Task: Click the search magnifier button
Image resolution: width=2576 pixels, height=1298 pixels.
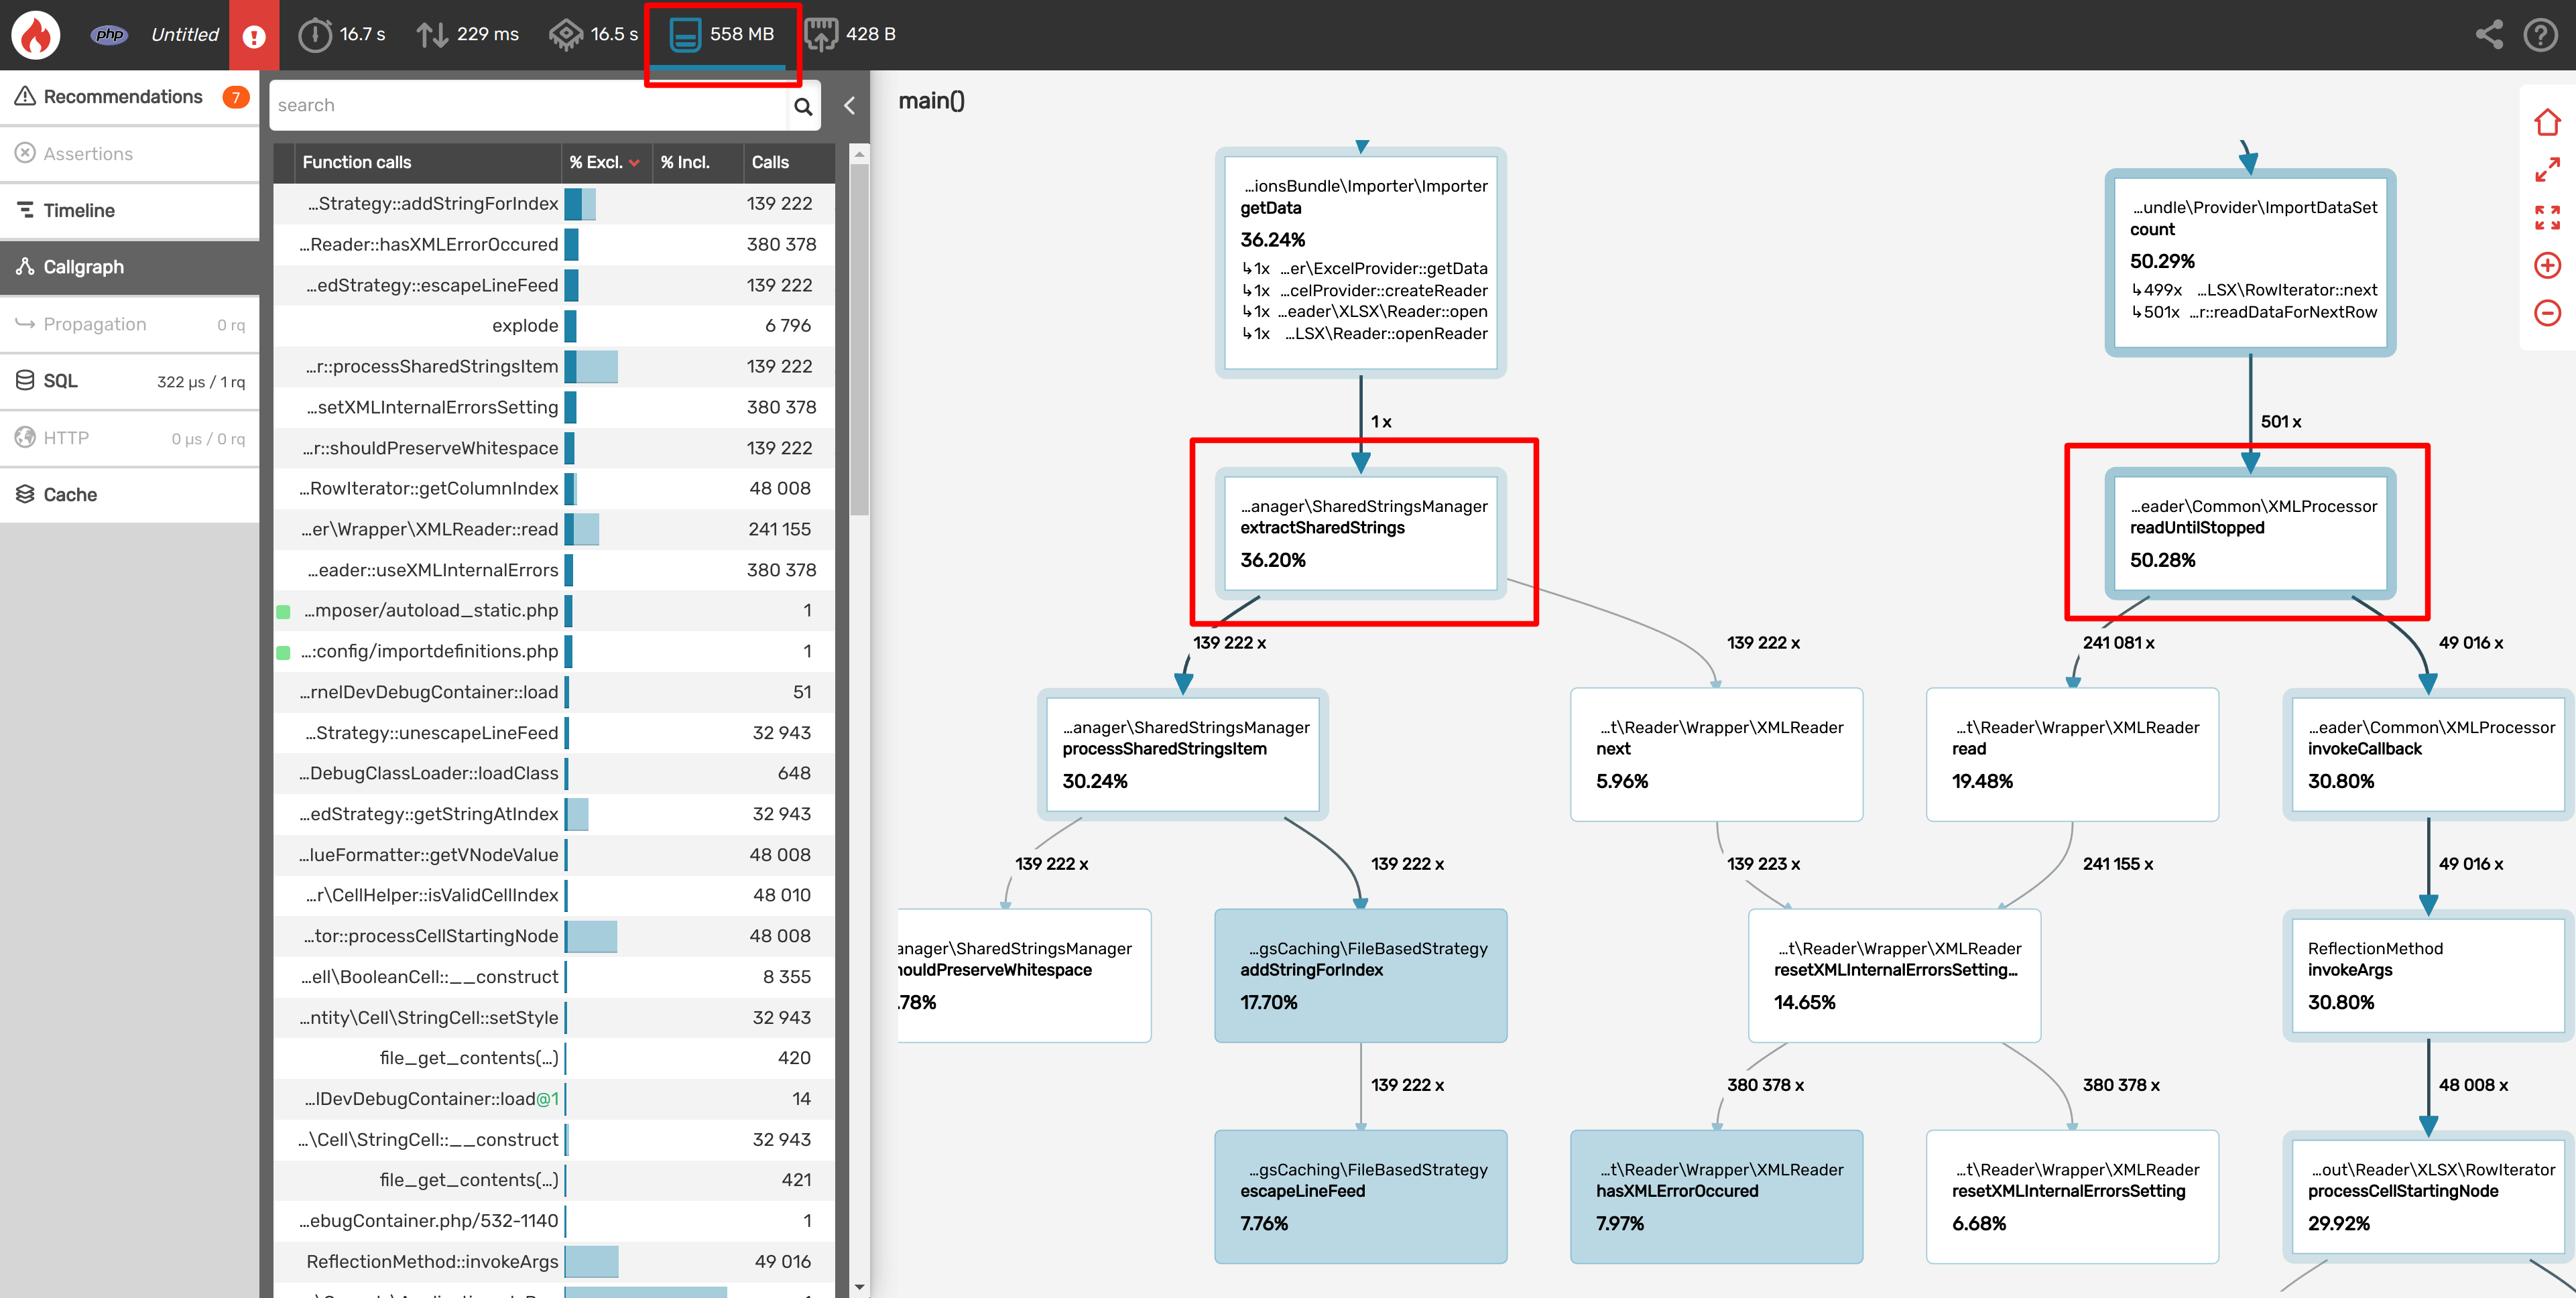Action: tap(803, 105)
